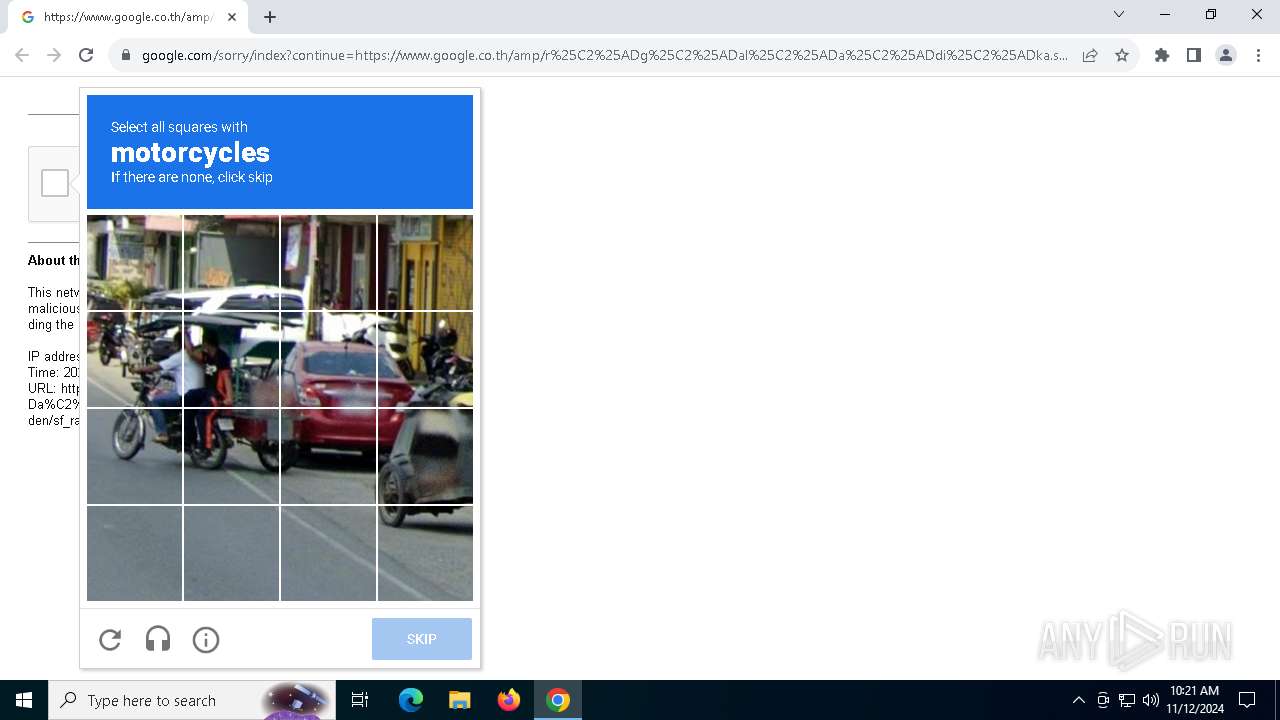The width and height of the screenshot is (1280, 720).
Task: Reload a new captcha challenge
Action: [x=110, y=639]
